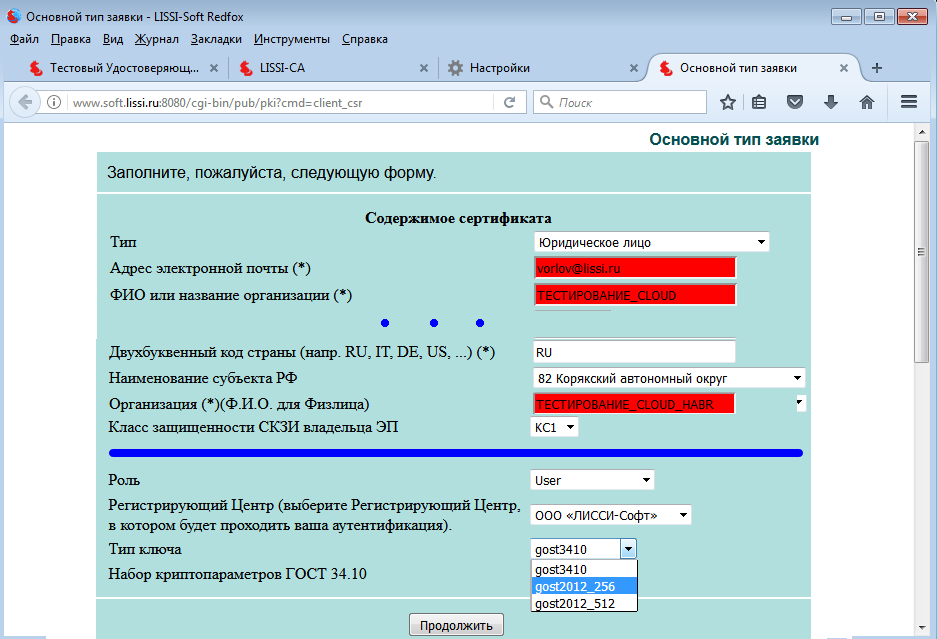Click the search magnifier icon
Screen dimensions: 937x639
pos(546,102)
